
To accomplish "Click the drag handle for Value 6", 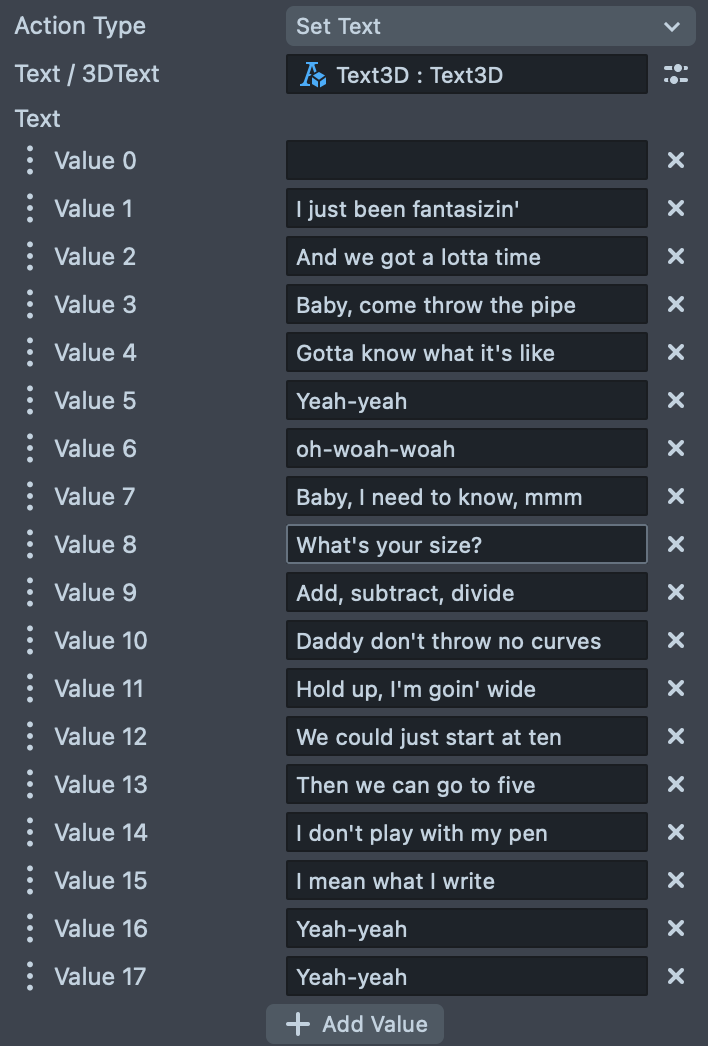I will (x=30, y=448).
